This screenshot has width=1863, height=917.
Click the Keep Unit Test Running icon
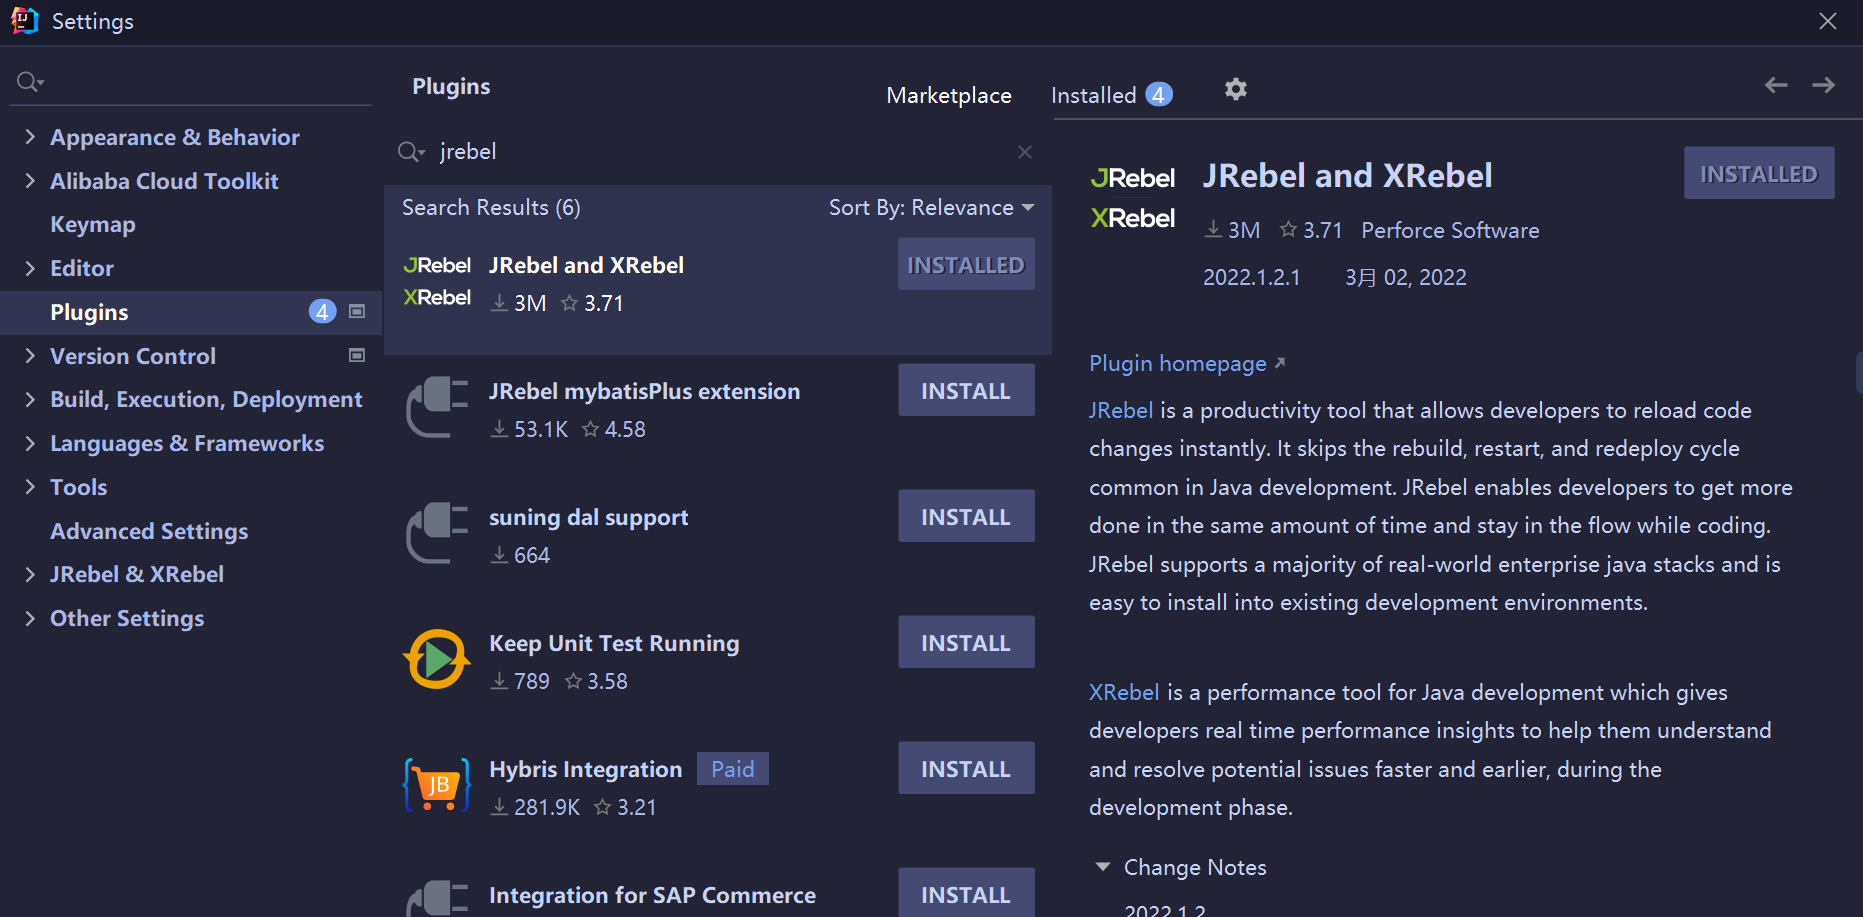437,659
